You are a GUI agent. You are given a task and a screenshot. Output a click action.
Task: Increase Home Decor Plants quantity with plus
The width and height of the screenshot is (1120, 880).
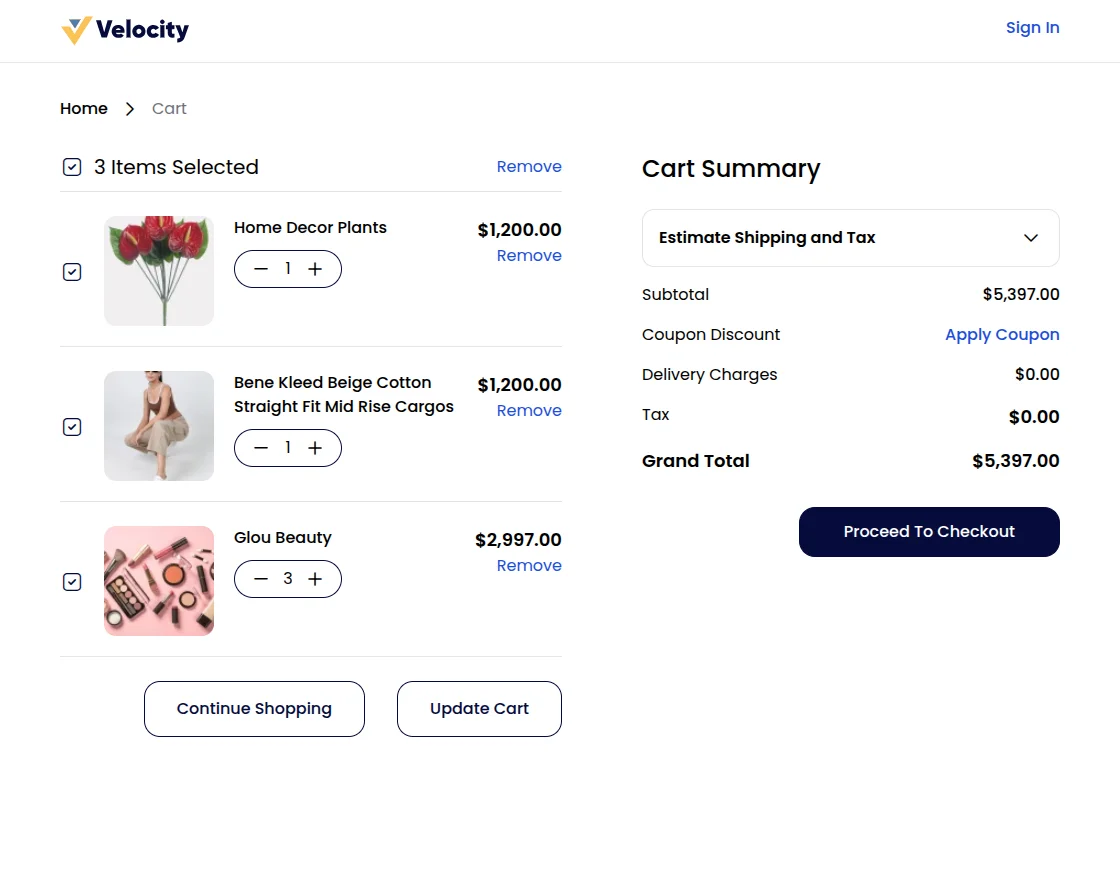pyautogui.click(x=315, y=269)
